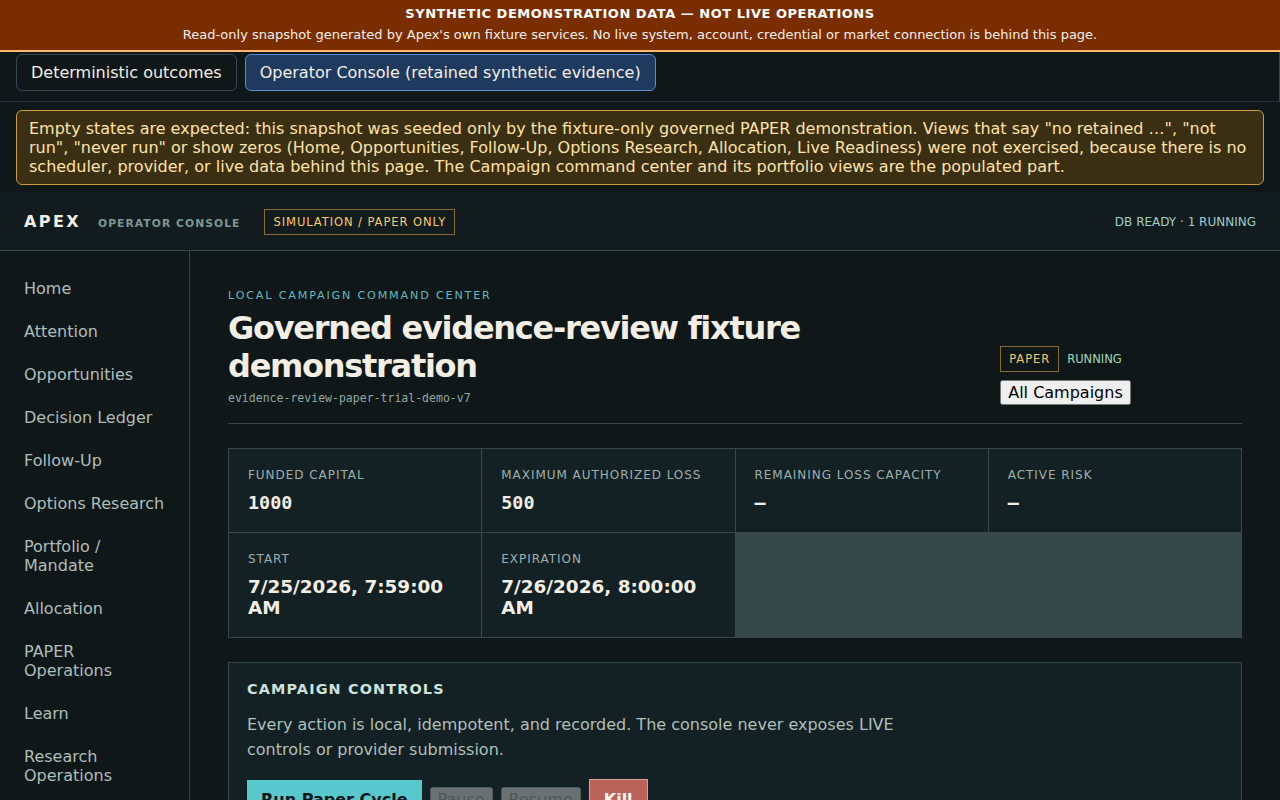Image resolution: width=1280 pixels, height=800 pixels.
Task: Click the SYNTHETIC DEMONSTRATION DATA banner title
Action: coord(640,14)
